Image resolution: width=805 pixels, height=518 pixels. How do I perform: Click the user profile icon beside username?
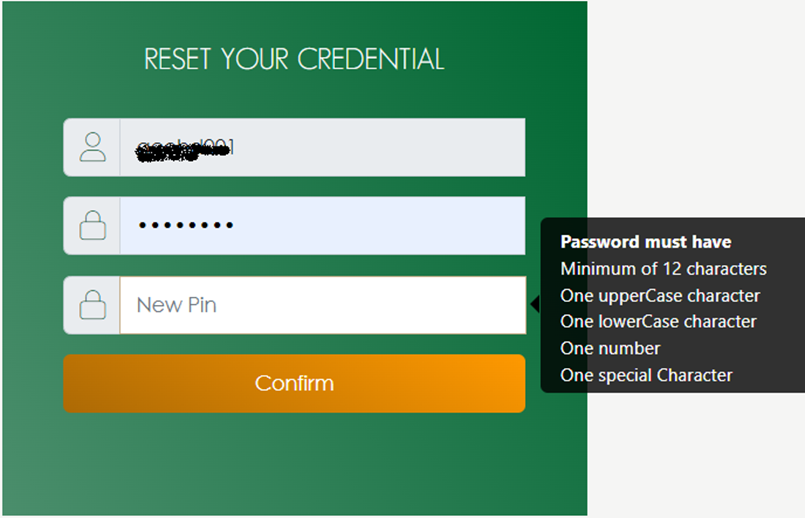(x=92, y=147)
